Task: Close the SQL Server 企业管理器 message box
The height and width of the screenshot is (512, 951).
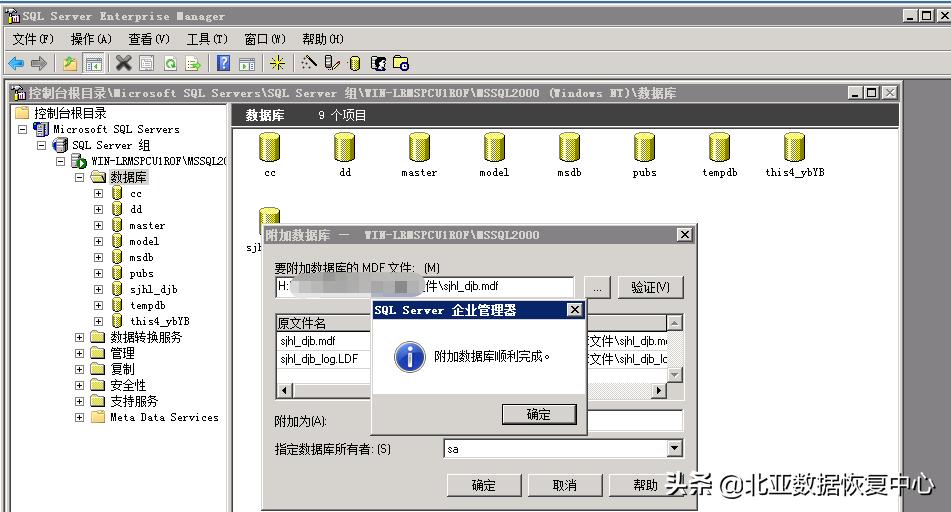Action: coord(574,310)
